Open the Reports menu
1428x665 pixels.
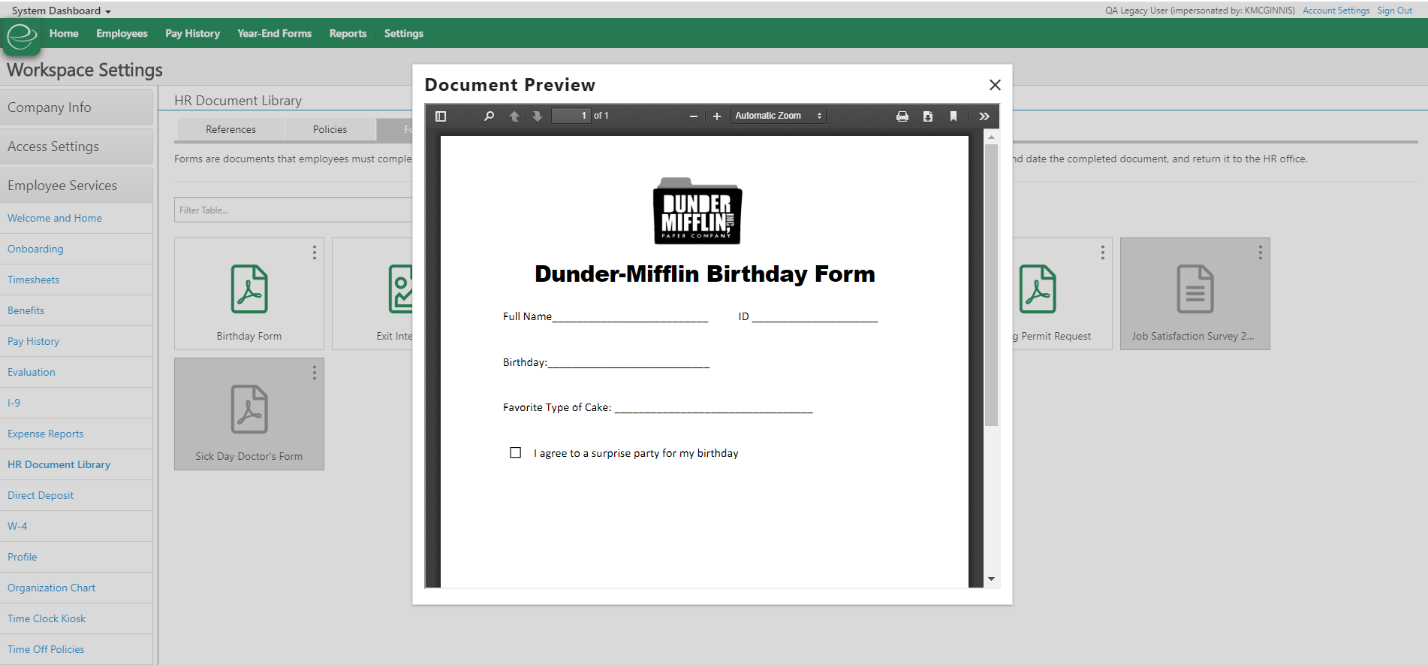[348, 33]
